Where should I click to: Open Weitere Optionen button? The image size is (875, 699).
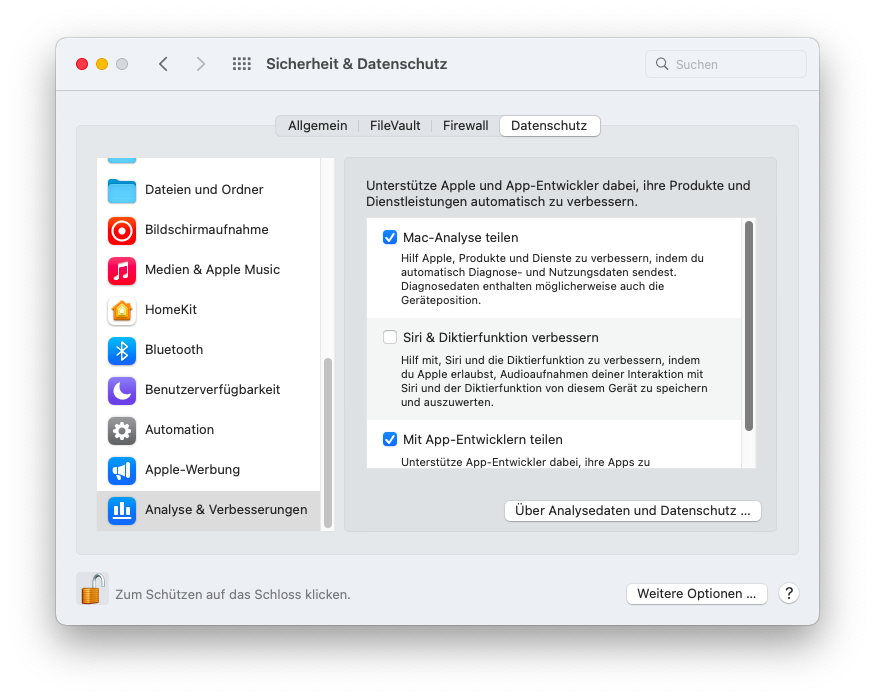coord(696,594)
